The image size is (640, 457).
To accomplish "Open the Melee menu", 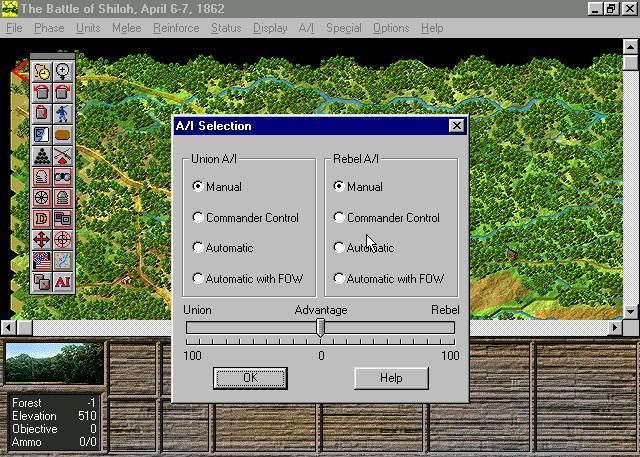I will click(127, 28).
